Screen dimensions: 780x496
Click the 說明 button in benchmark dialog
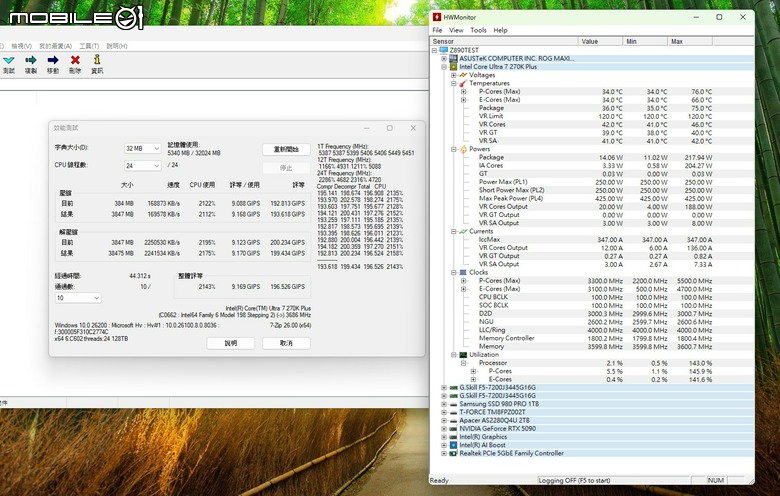pyautogui.click(x=231, y=343)
